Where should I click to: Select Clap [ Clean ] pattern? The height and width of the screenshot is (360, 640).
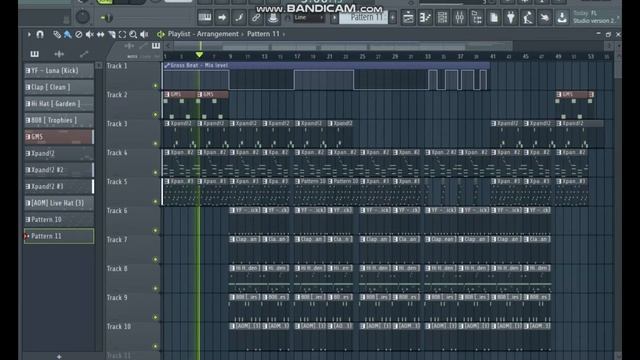coord(59,87)
